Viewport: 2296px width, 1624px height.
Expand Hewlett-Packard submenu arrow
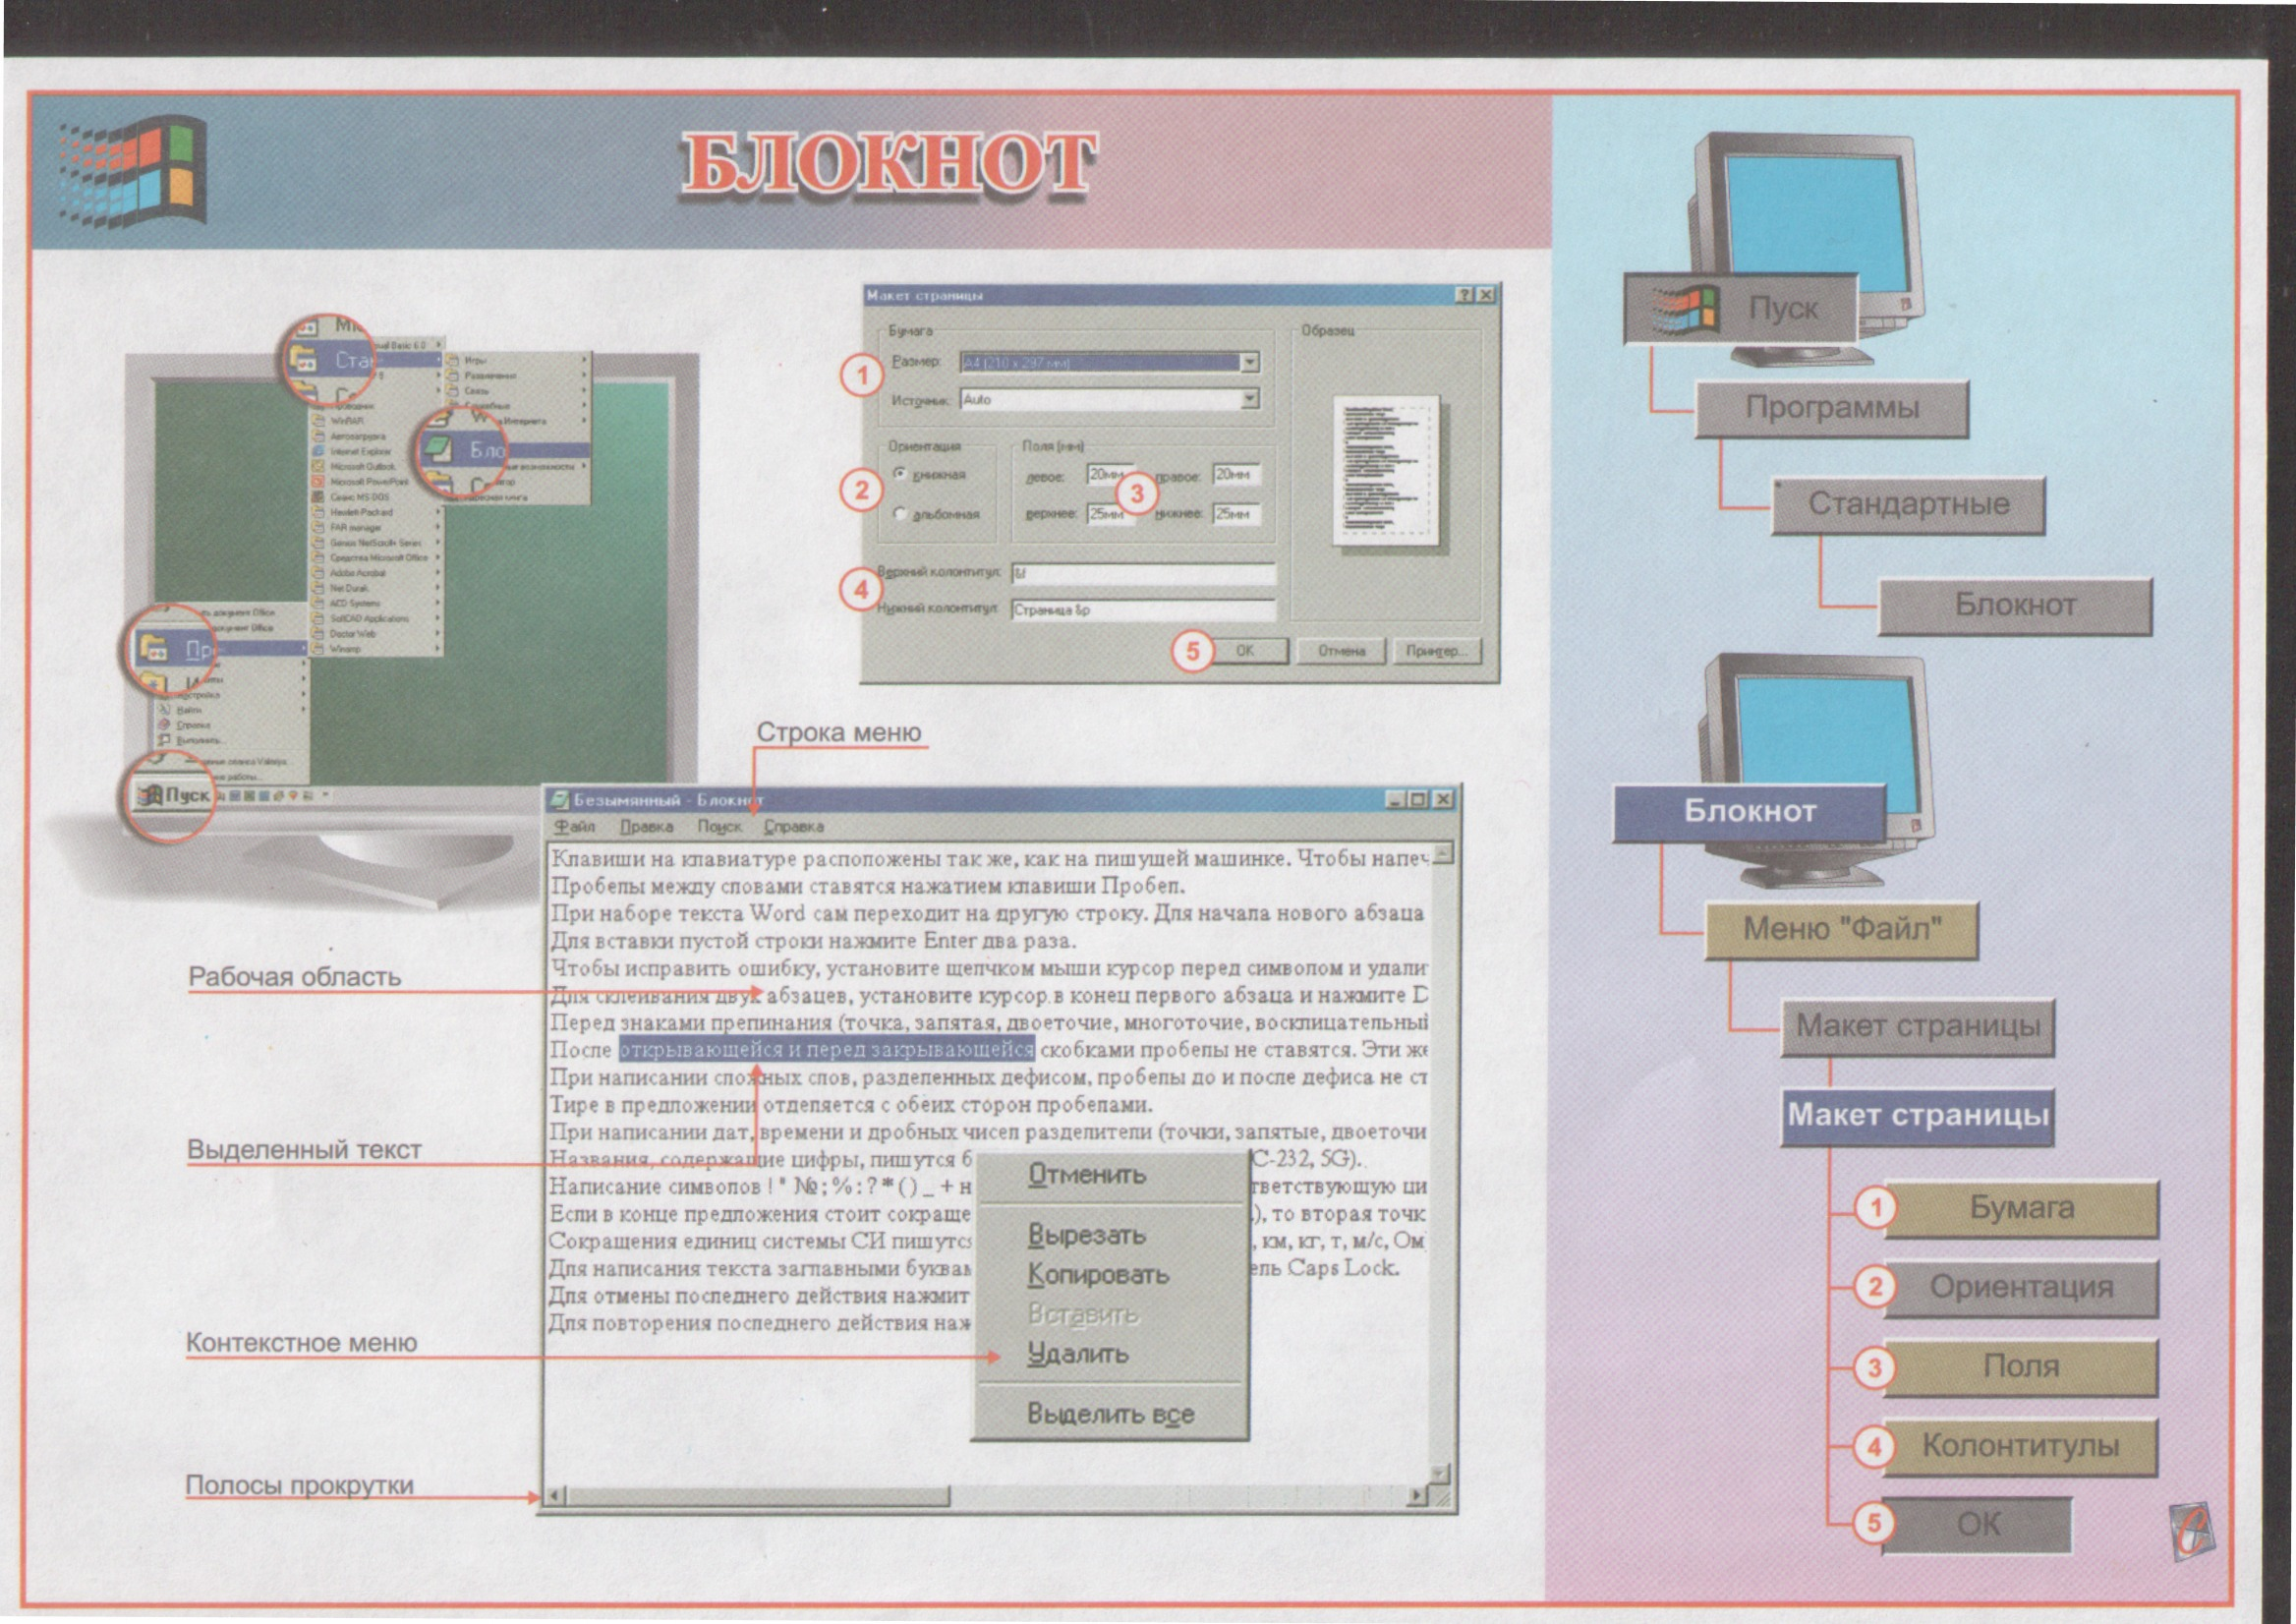[x=438, y=512]
